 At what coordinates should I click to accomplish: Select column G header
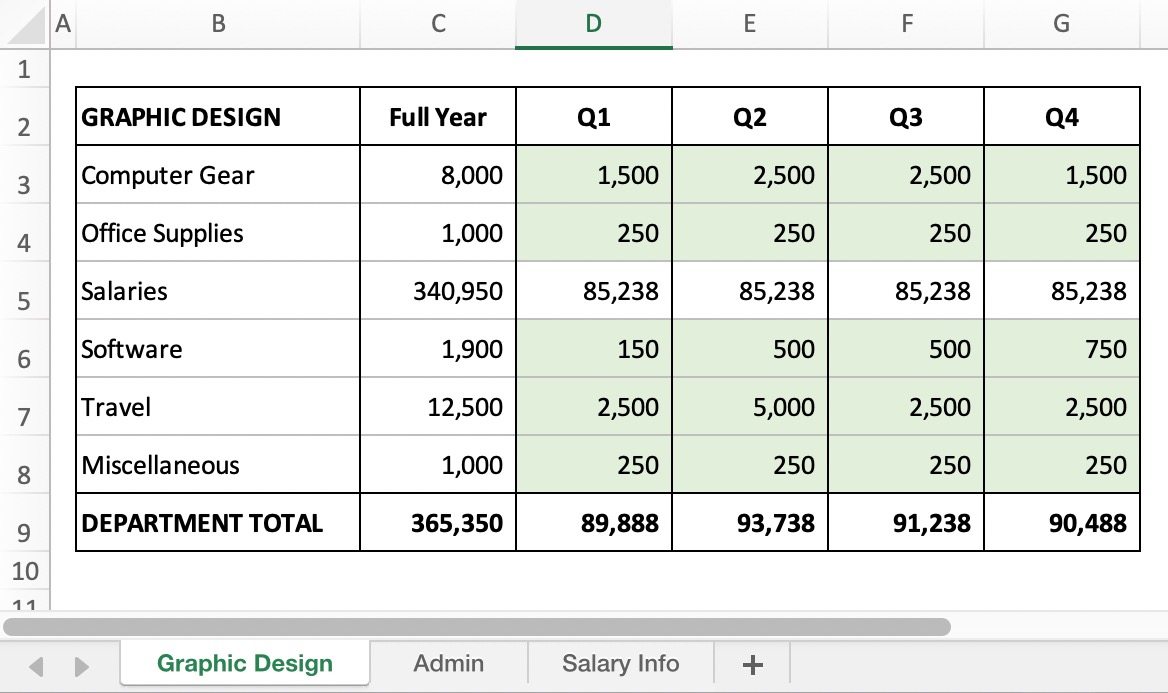[x=1061, y=24]
